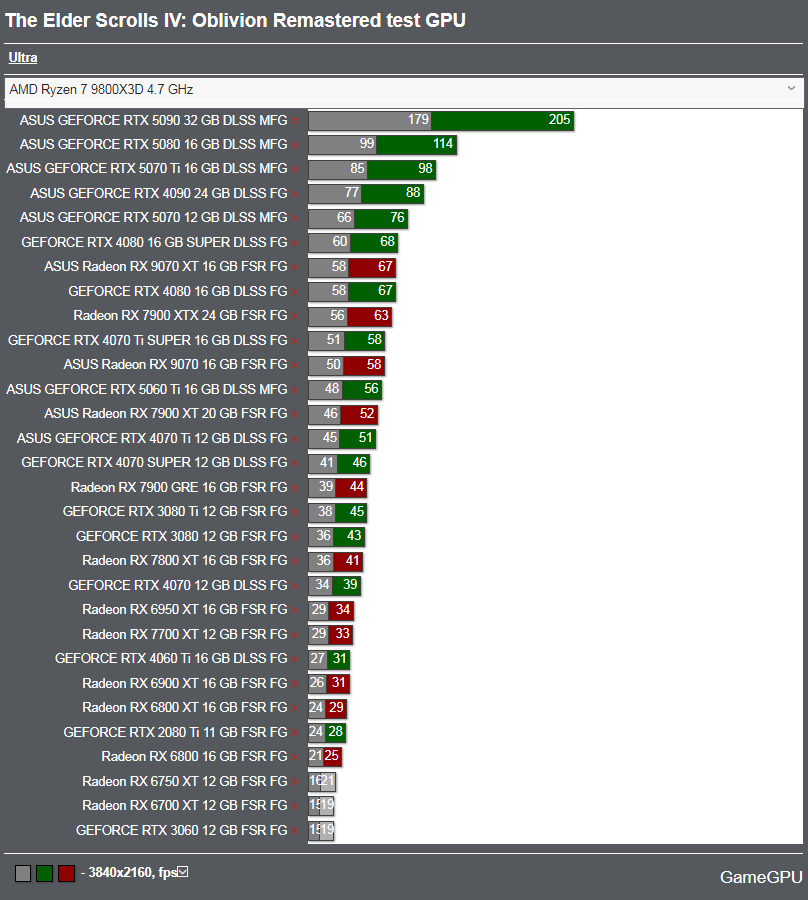Click the dark red legend color swatch

pyautogui.click(x=67, y=874)
